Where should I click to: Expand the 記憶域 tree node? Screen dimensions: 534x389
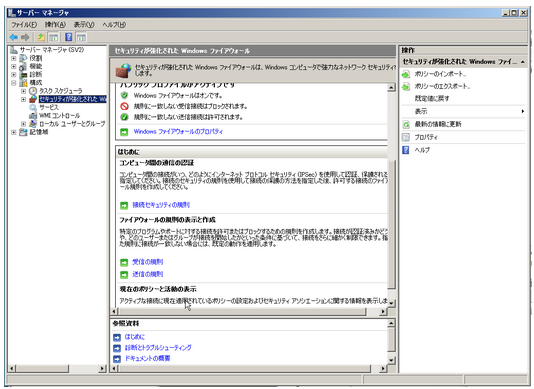tap(14, 132)
